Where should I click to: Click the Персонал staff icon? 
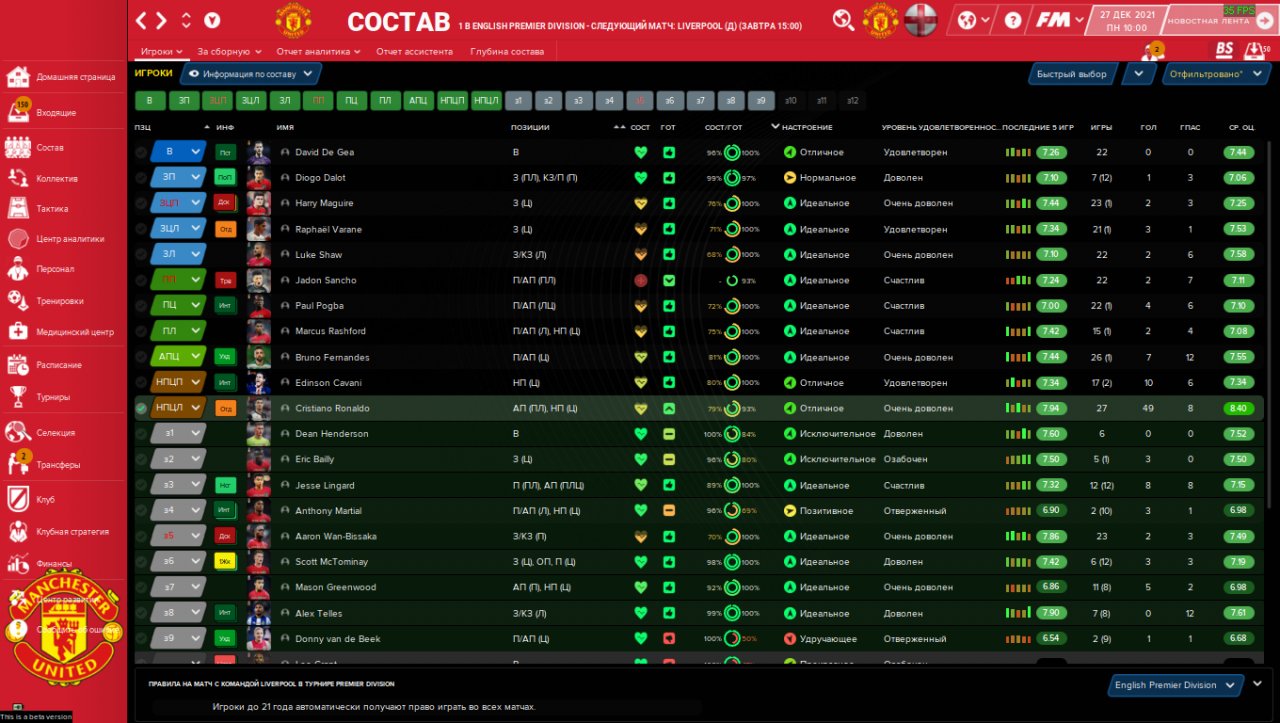tap(18, 269)
